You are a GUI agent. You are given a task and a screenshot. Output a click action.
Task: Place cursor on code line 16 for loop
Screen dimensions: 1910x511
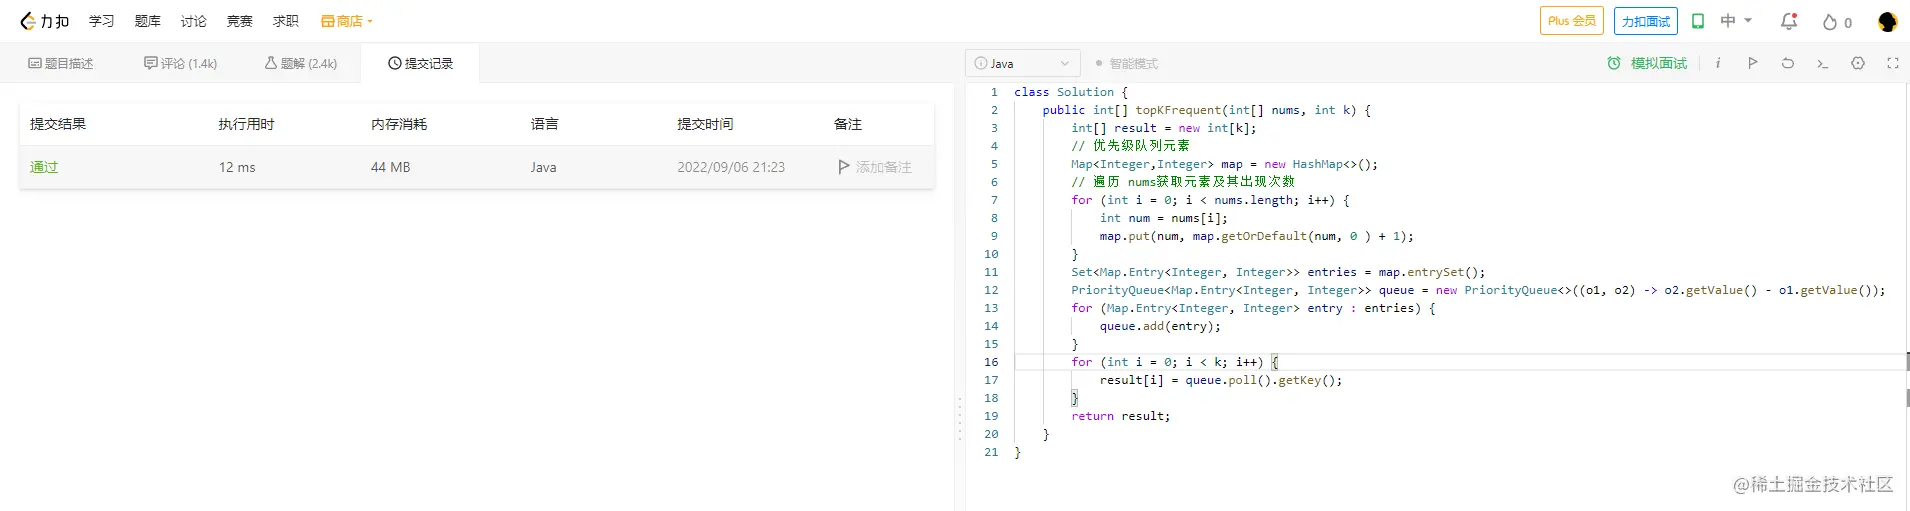tap(1174, 362)
